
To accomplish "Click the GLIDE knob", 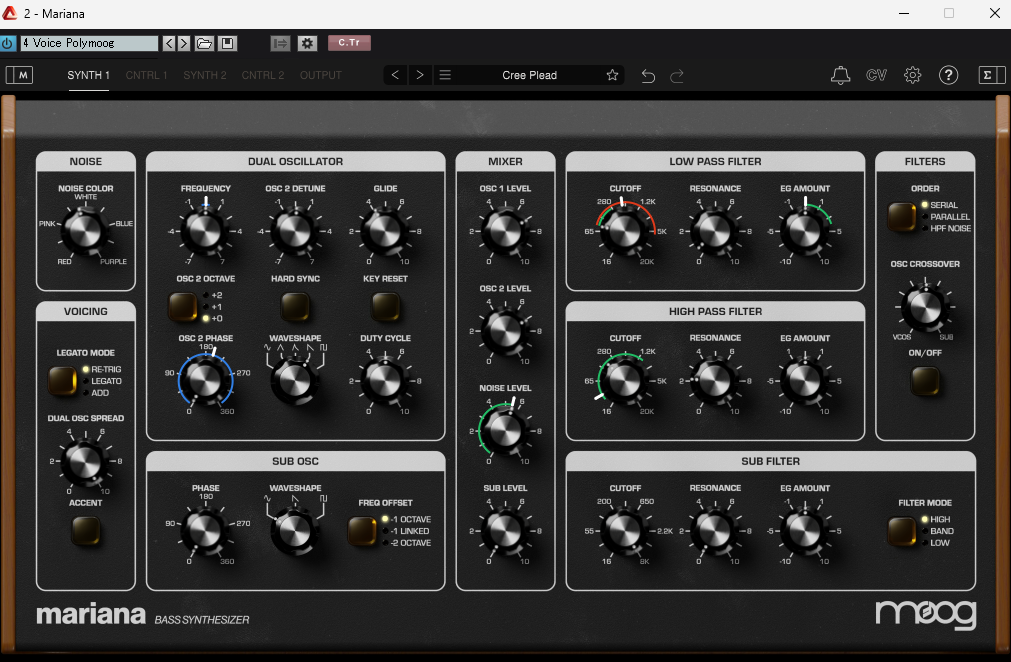I will (x=385, y=231).
